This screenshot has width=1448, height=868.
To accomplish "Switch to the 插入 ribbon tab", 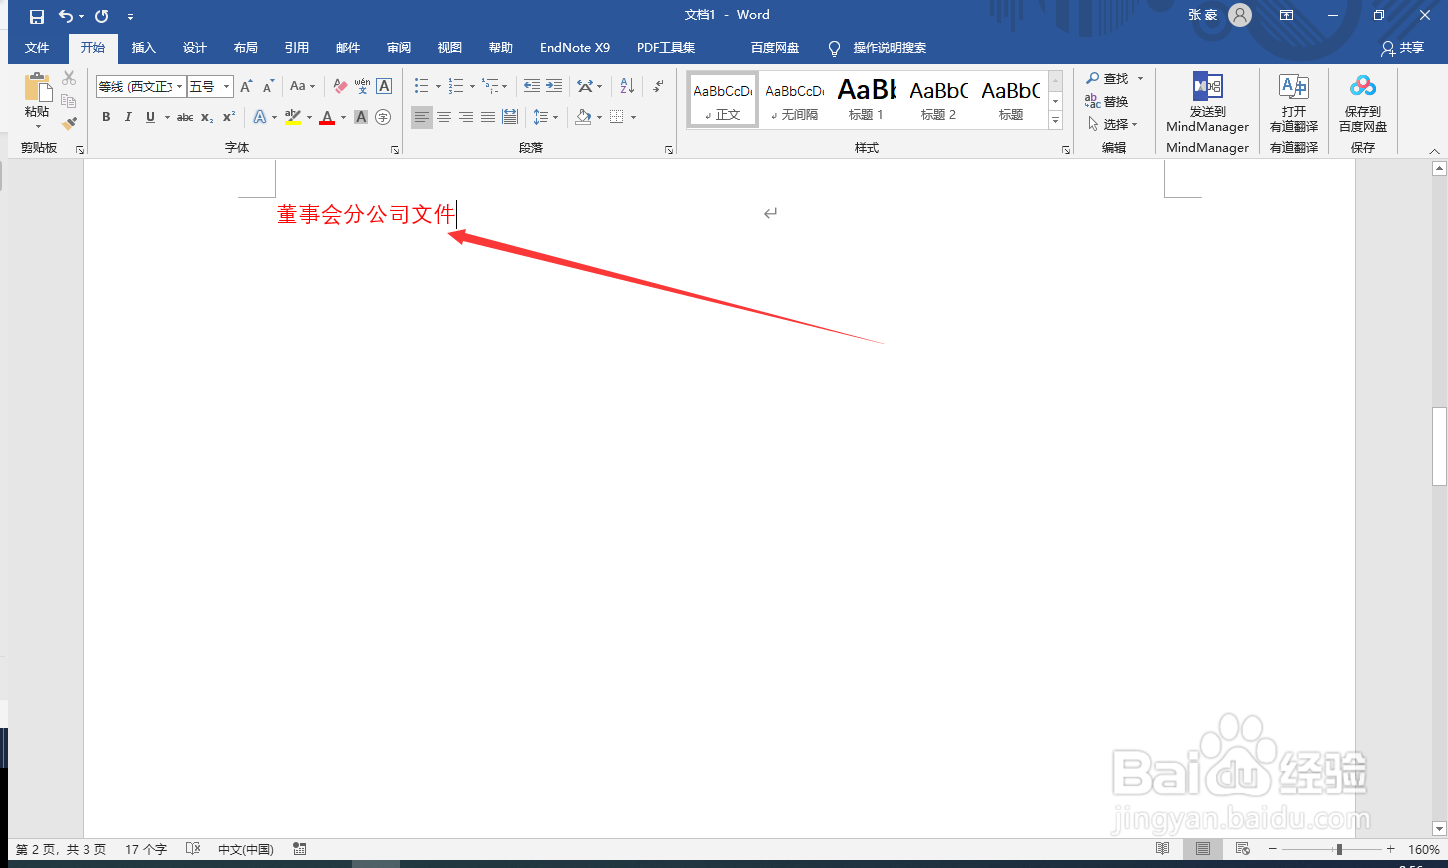I will pos(143,47).
